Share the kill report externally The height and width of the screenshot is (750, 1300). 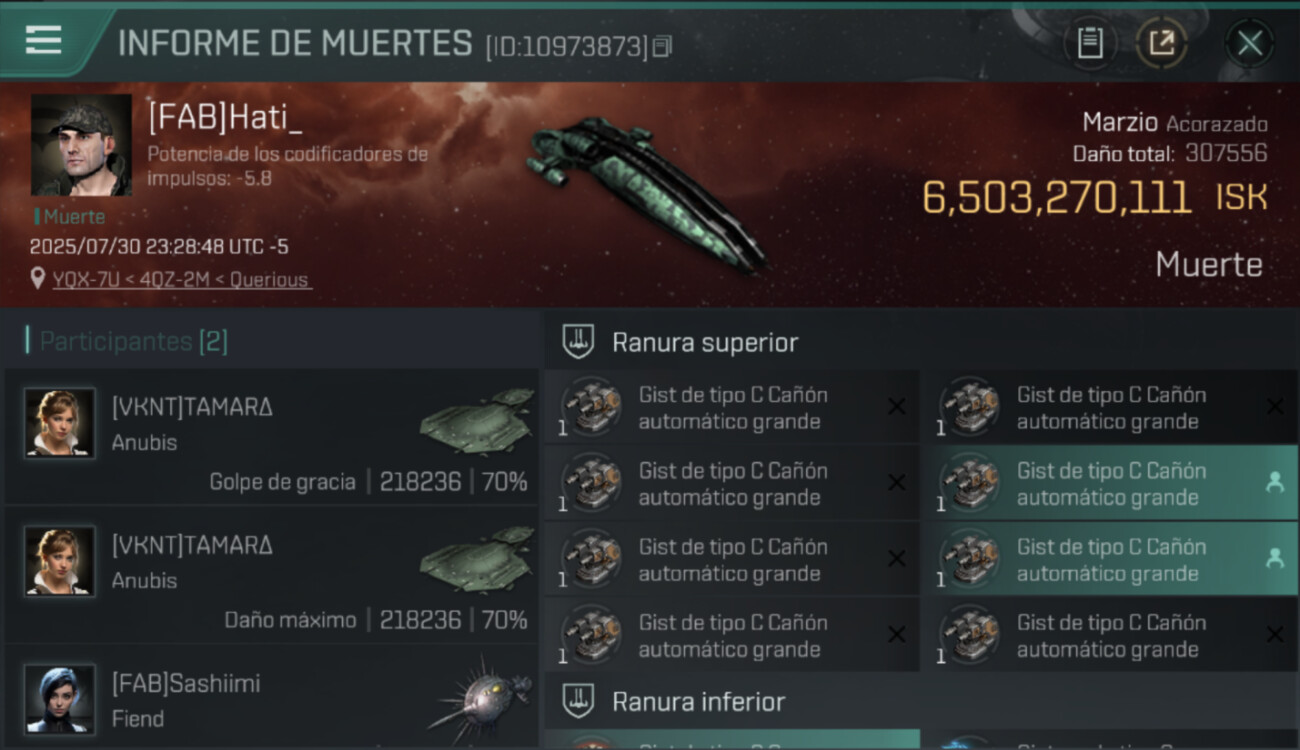pyautogui.click(x=1161, y=43)
